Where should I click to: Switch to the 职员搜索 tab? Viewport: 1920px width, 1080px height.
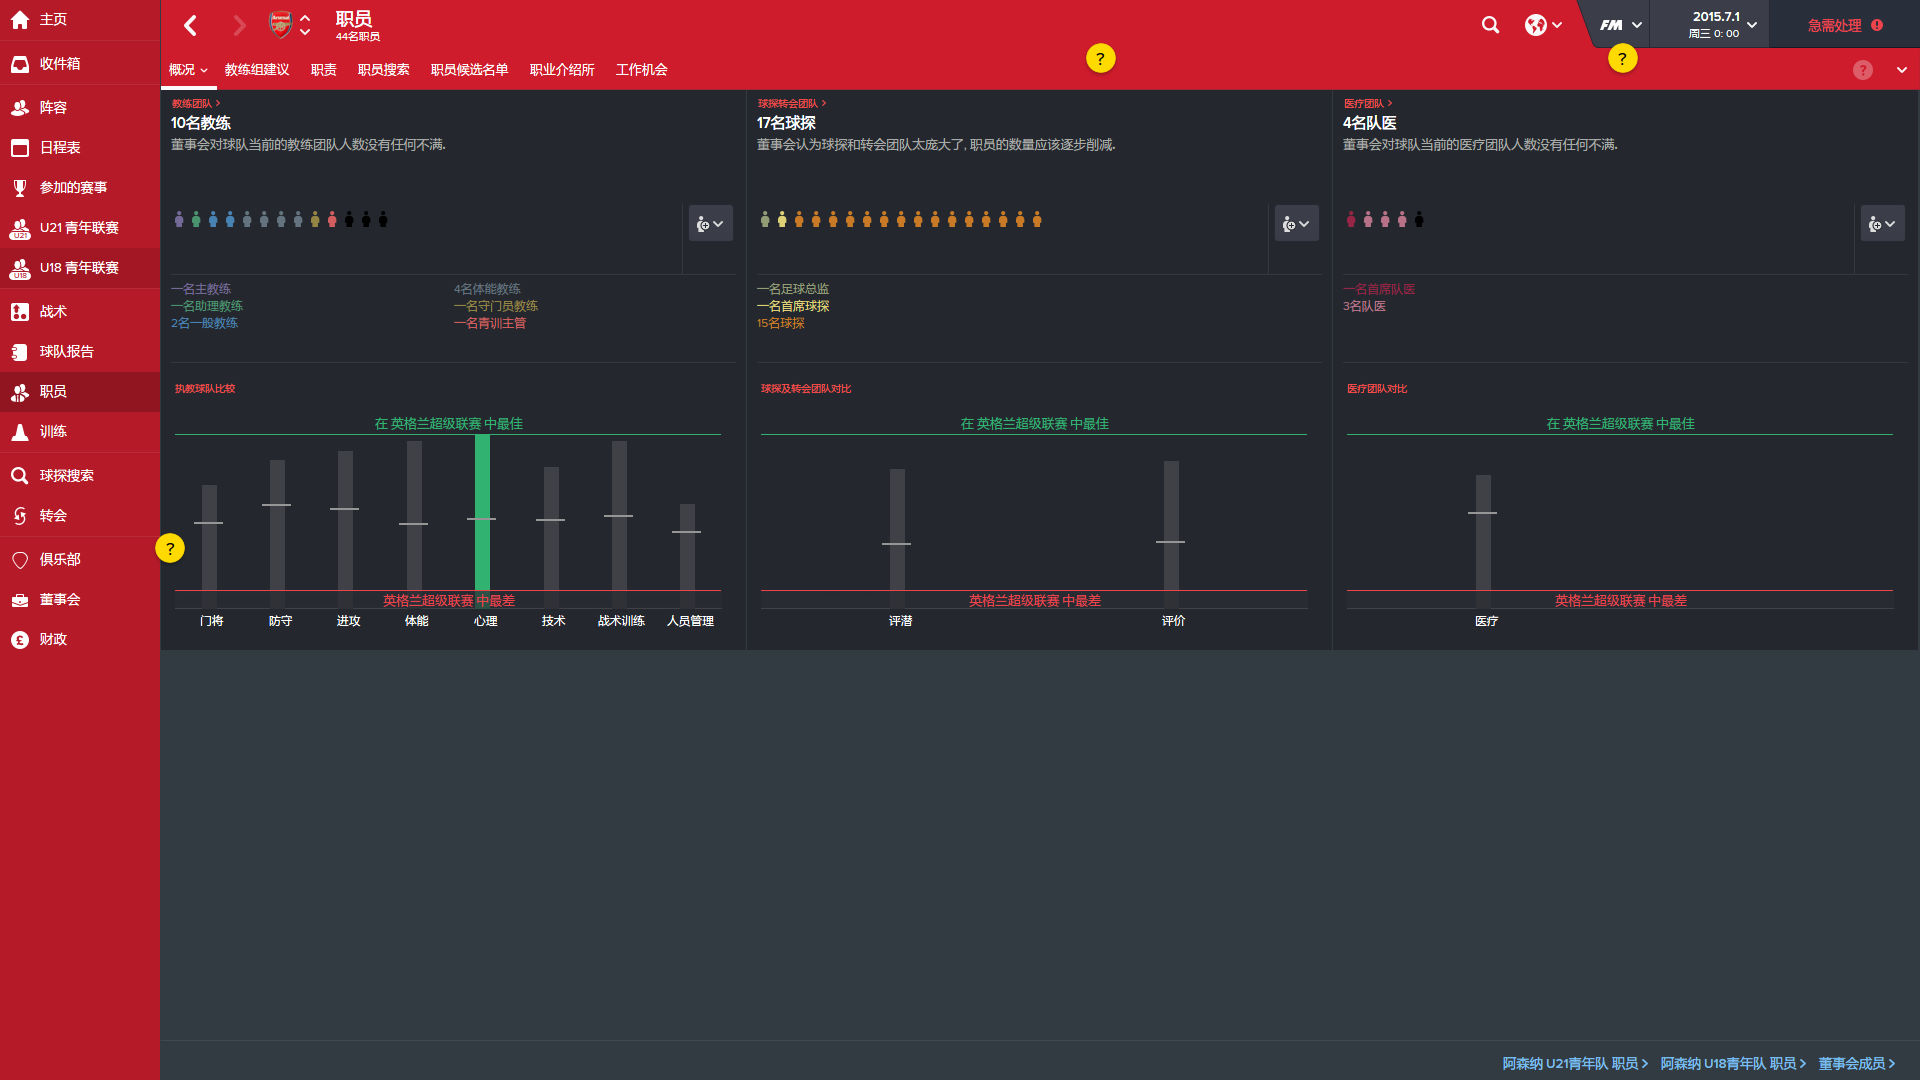[x=384, y=70]
